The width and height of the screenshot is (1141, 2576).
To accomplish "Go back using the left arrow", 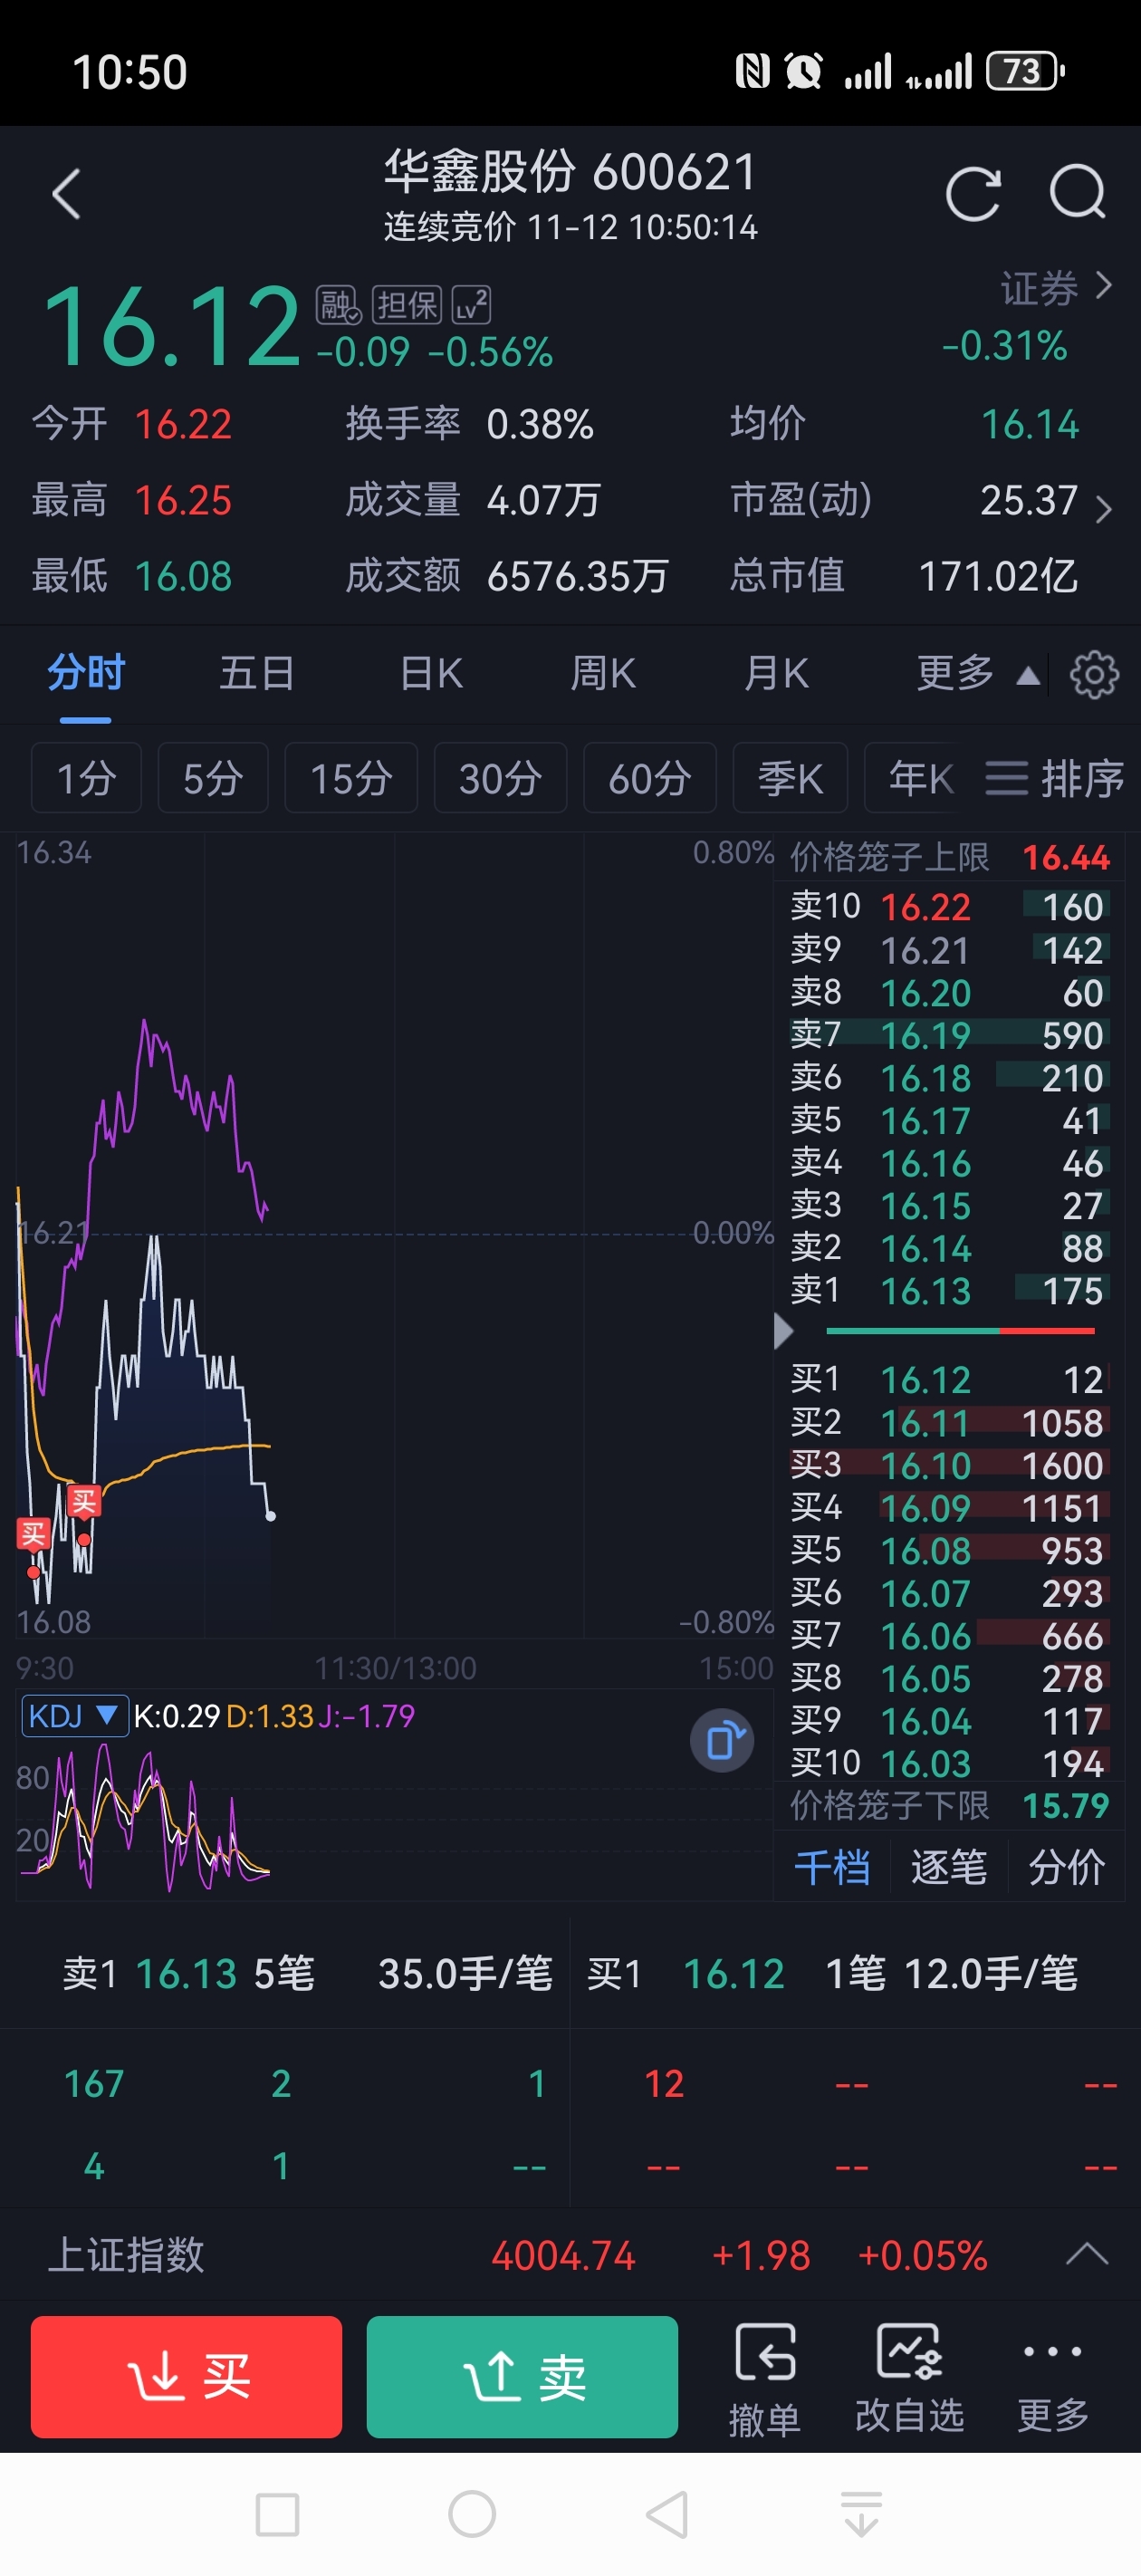I will tap(66, 193).
